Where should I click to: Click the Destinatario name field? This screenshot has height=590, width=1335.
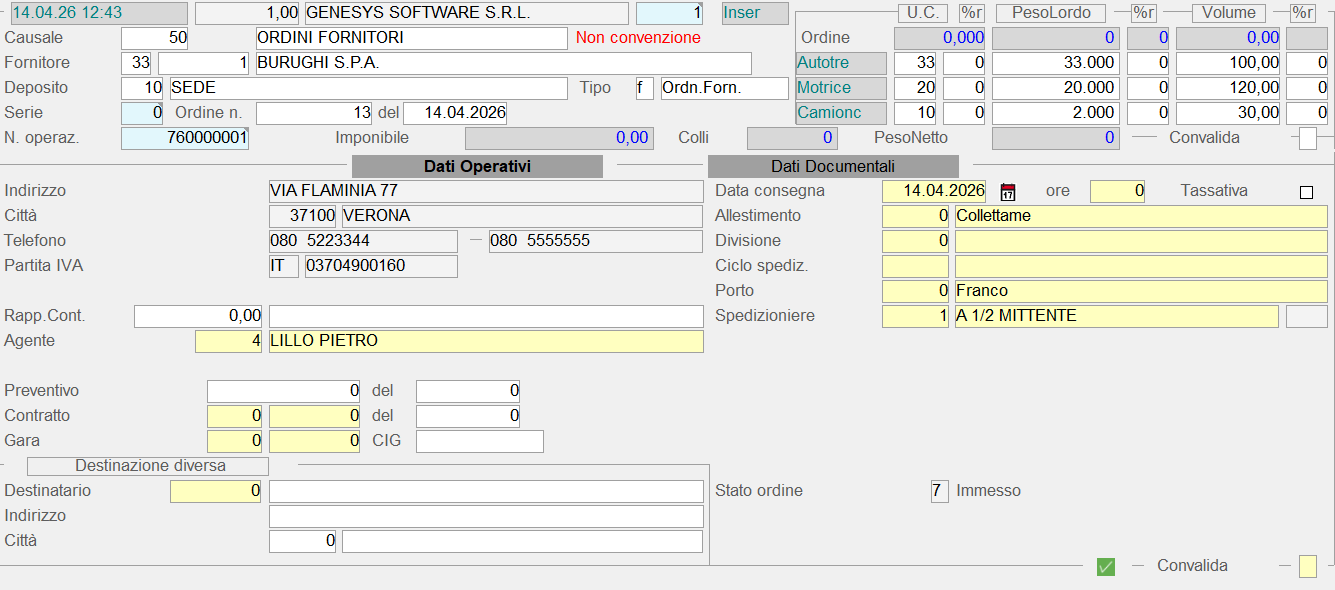click(486, 492)
